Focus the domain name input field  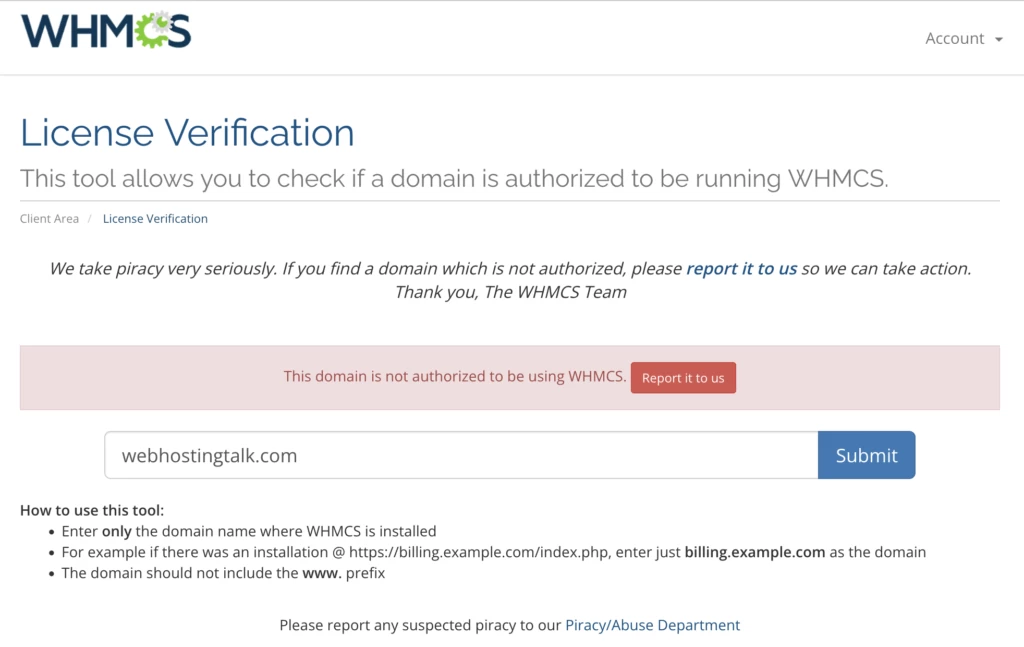(461, 455)
